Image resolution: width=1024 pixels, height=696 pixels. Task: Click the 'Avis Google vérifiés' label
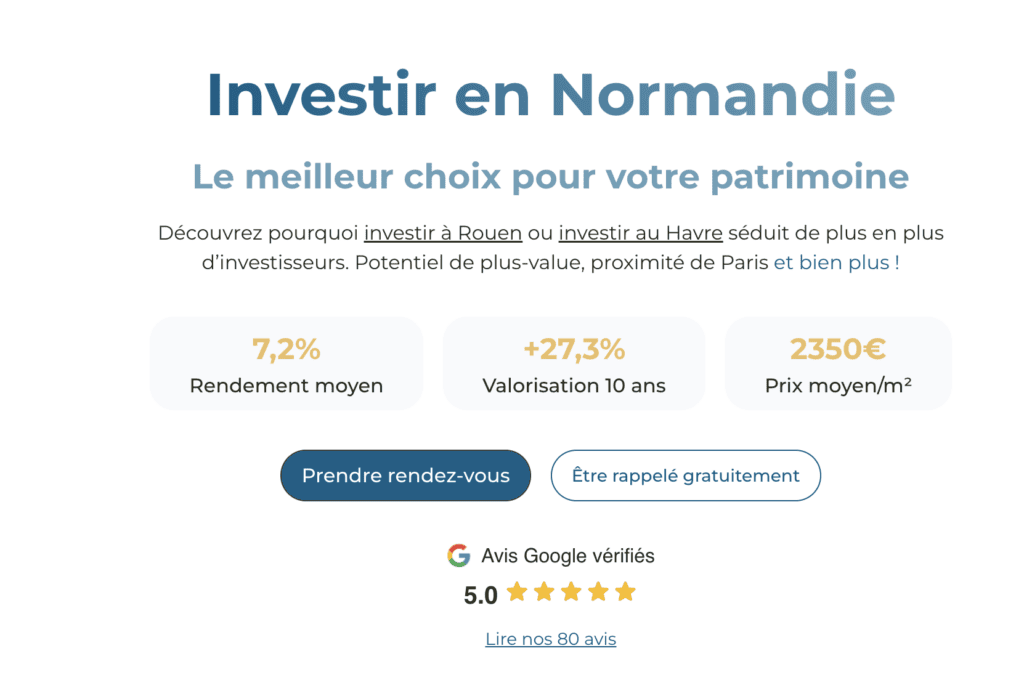click(x=569, y=555)
